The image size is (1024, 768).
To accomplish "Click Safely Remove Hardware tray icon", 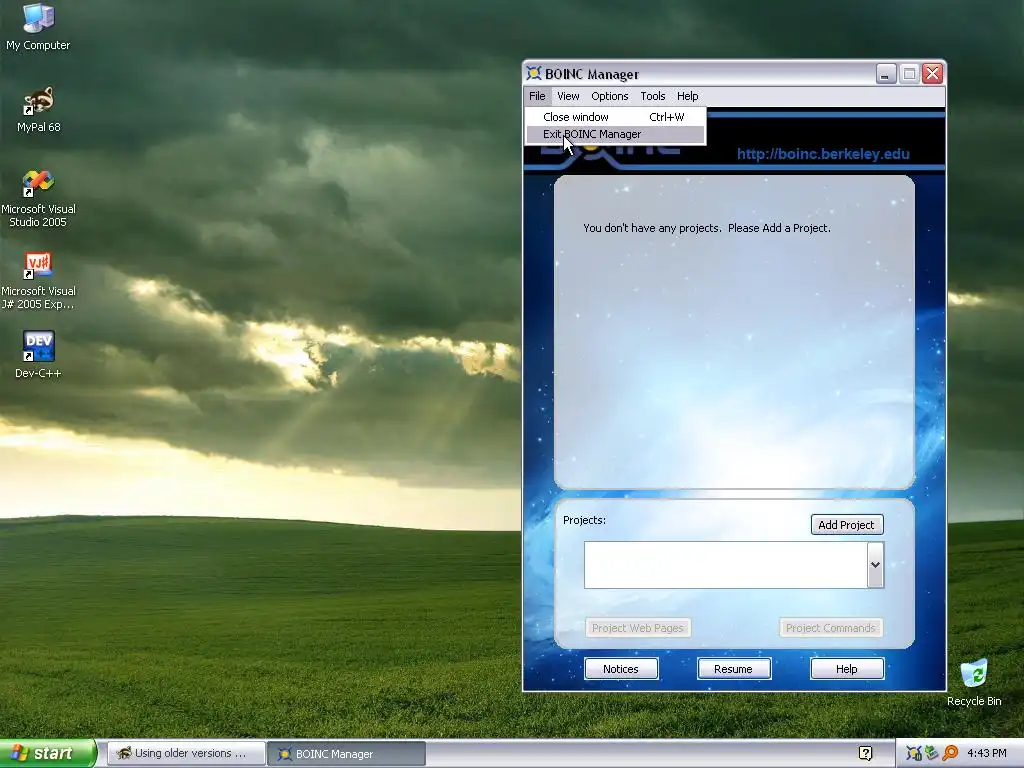I will click(931, 753).
